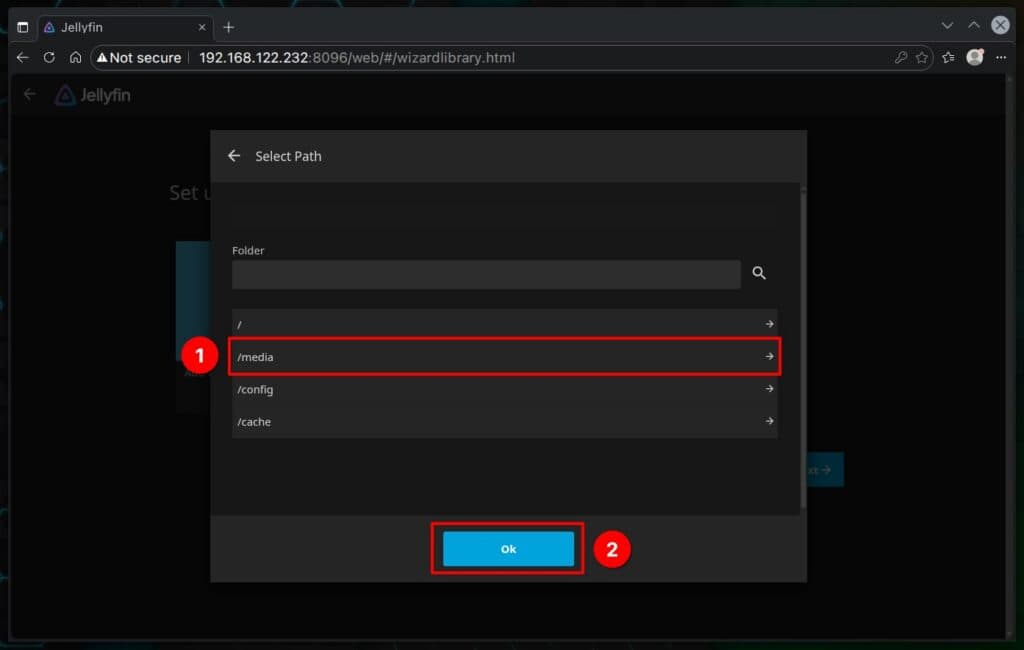Open the browser Favorites list icon
The width and height of the screenshot is (1024, 650).
tap(948, 58)
